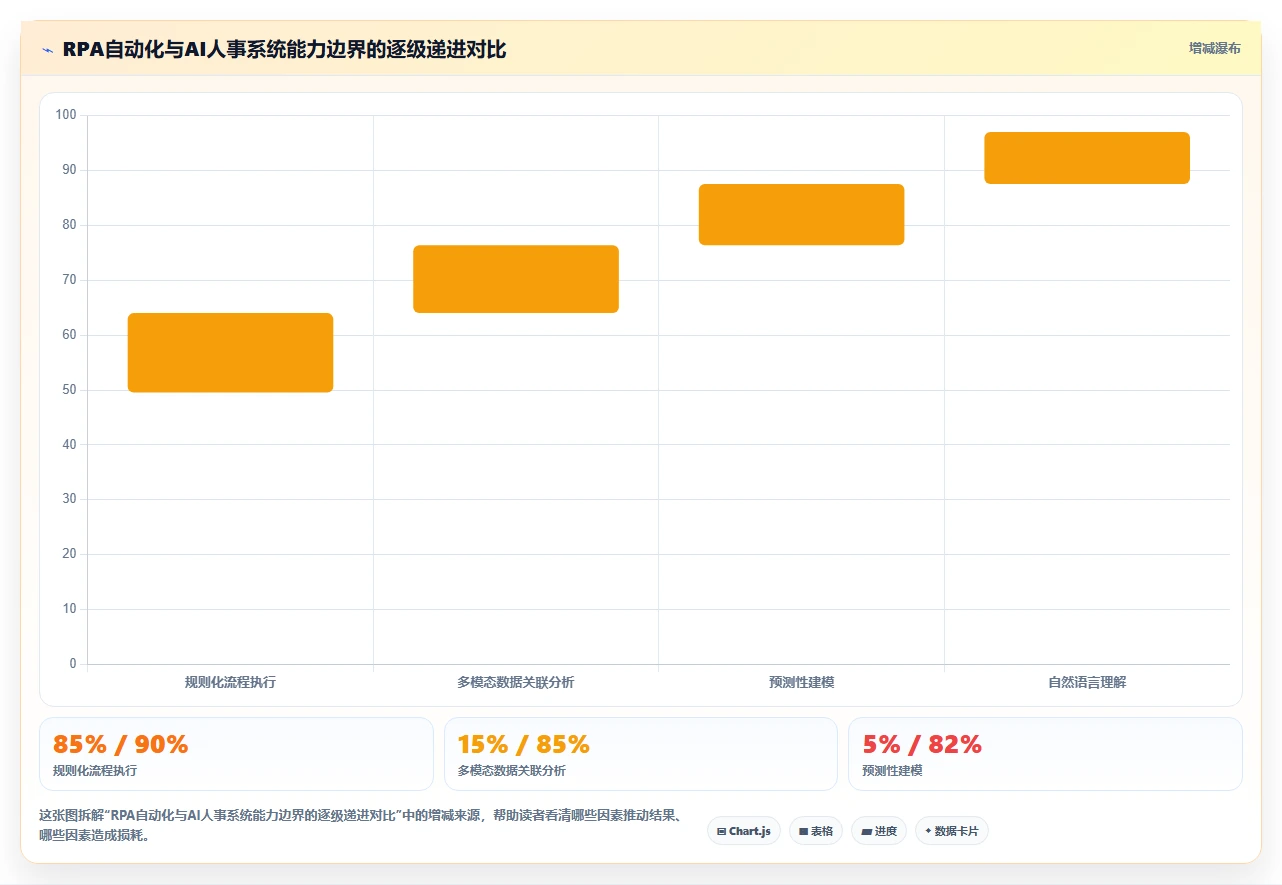Click the 预测性建模 caption in the third card
The width and height of the screenshot is (1282, 885).
pos(892,771)
